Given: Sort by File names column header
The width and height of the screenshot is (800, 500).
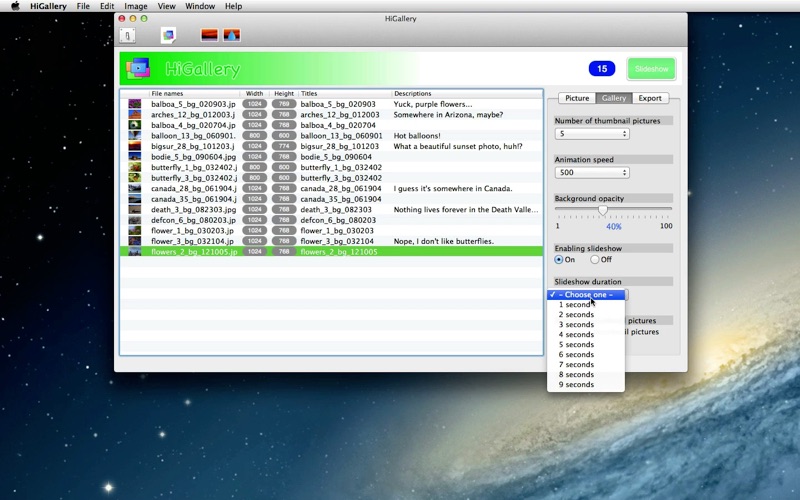Looking at the screenshot, I should click(x=195, y=93).
